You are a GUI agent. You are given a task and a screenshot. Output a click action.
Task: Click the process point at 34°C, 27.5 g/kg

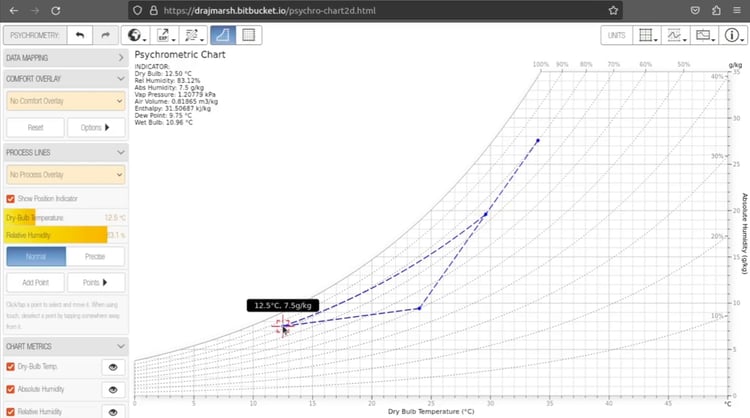[538, 141]
